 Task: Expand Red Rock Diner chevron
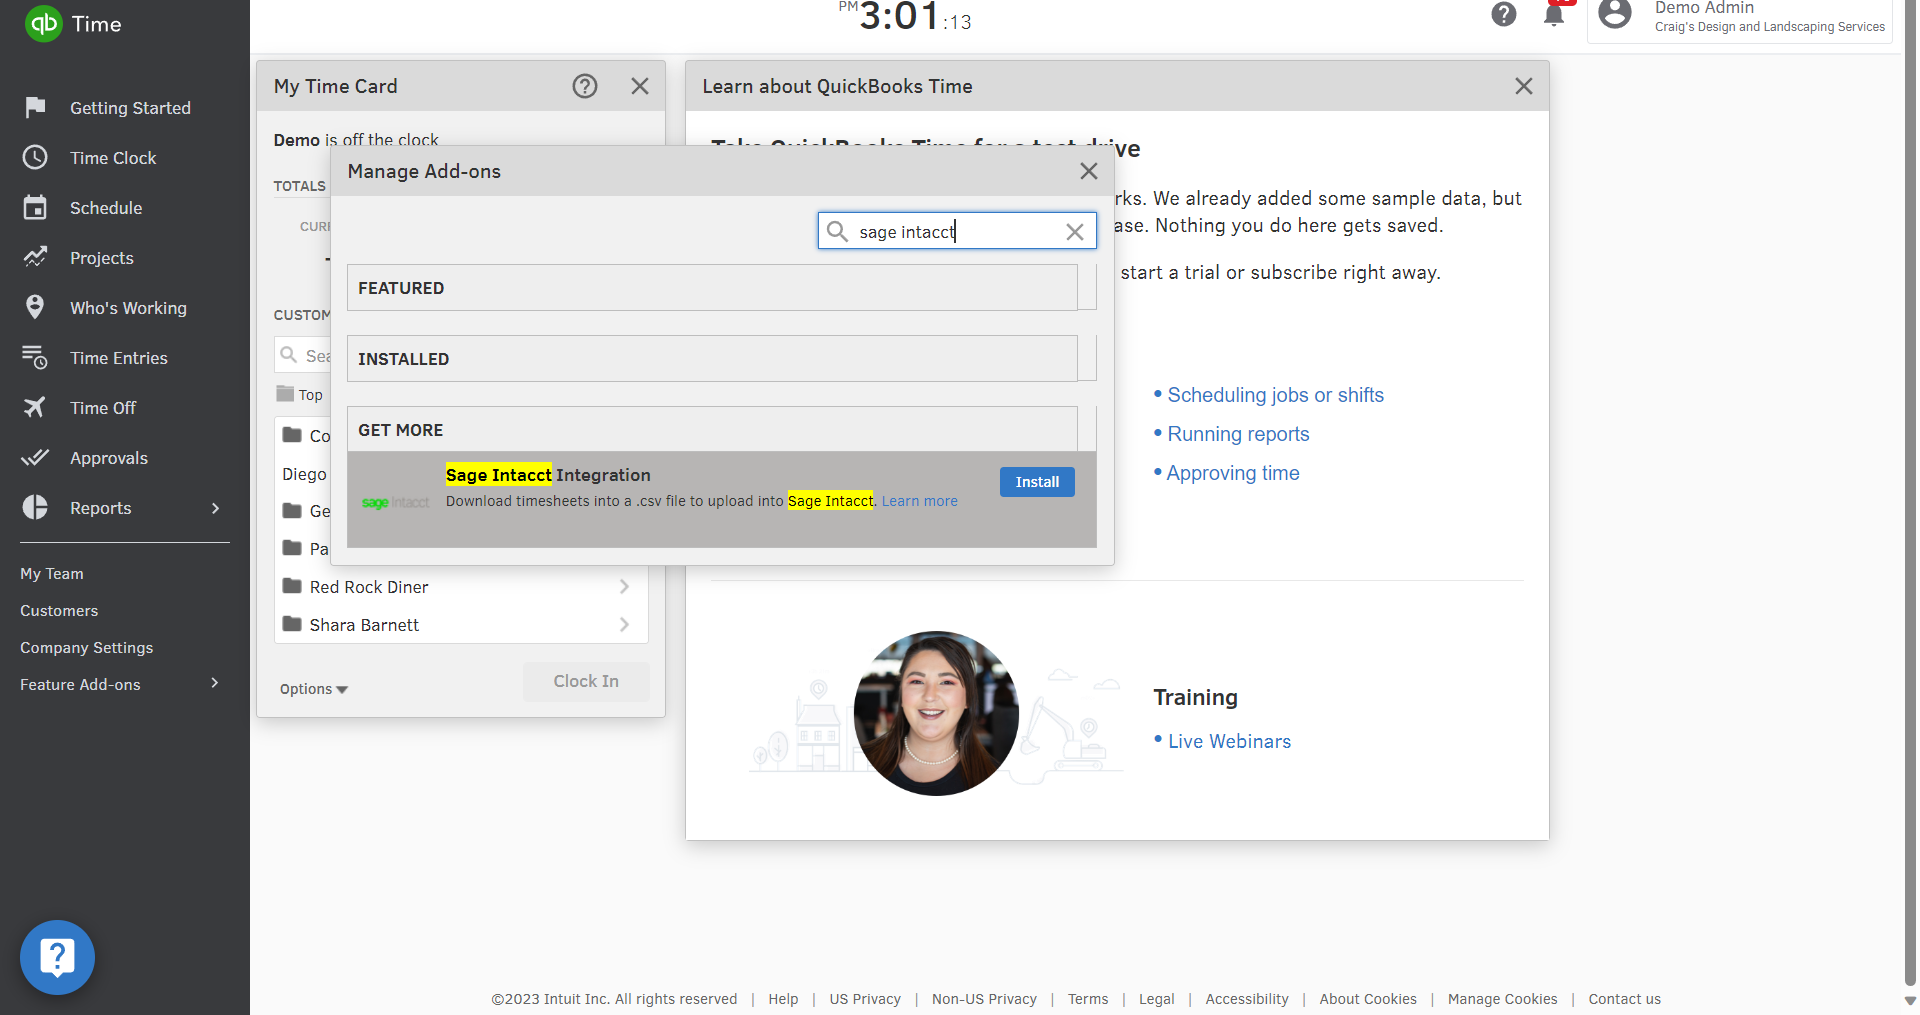coord(624,587)
